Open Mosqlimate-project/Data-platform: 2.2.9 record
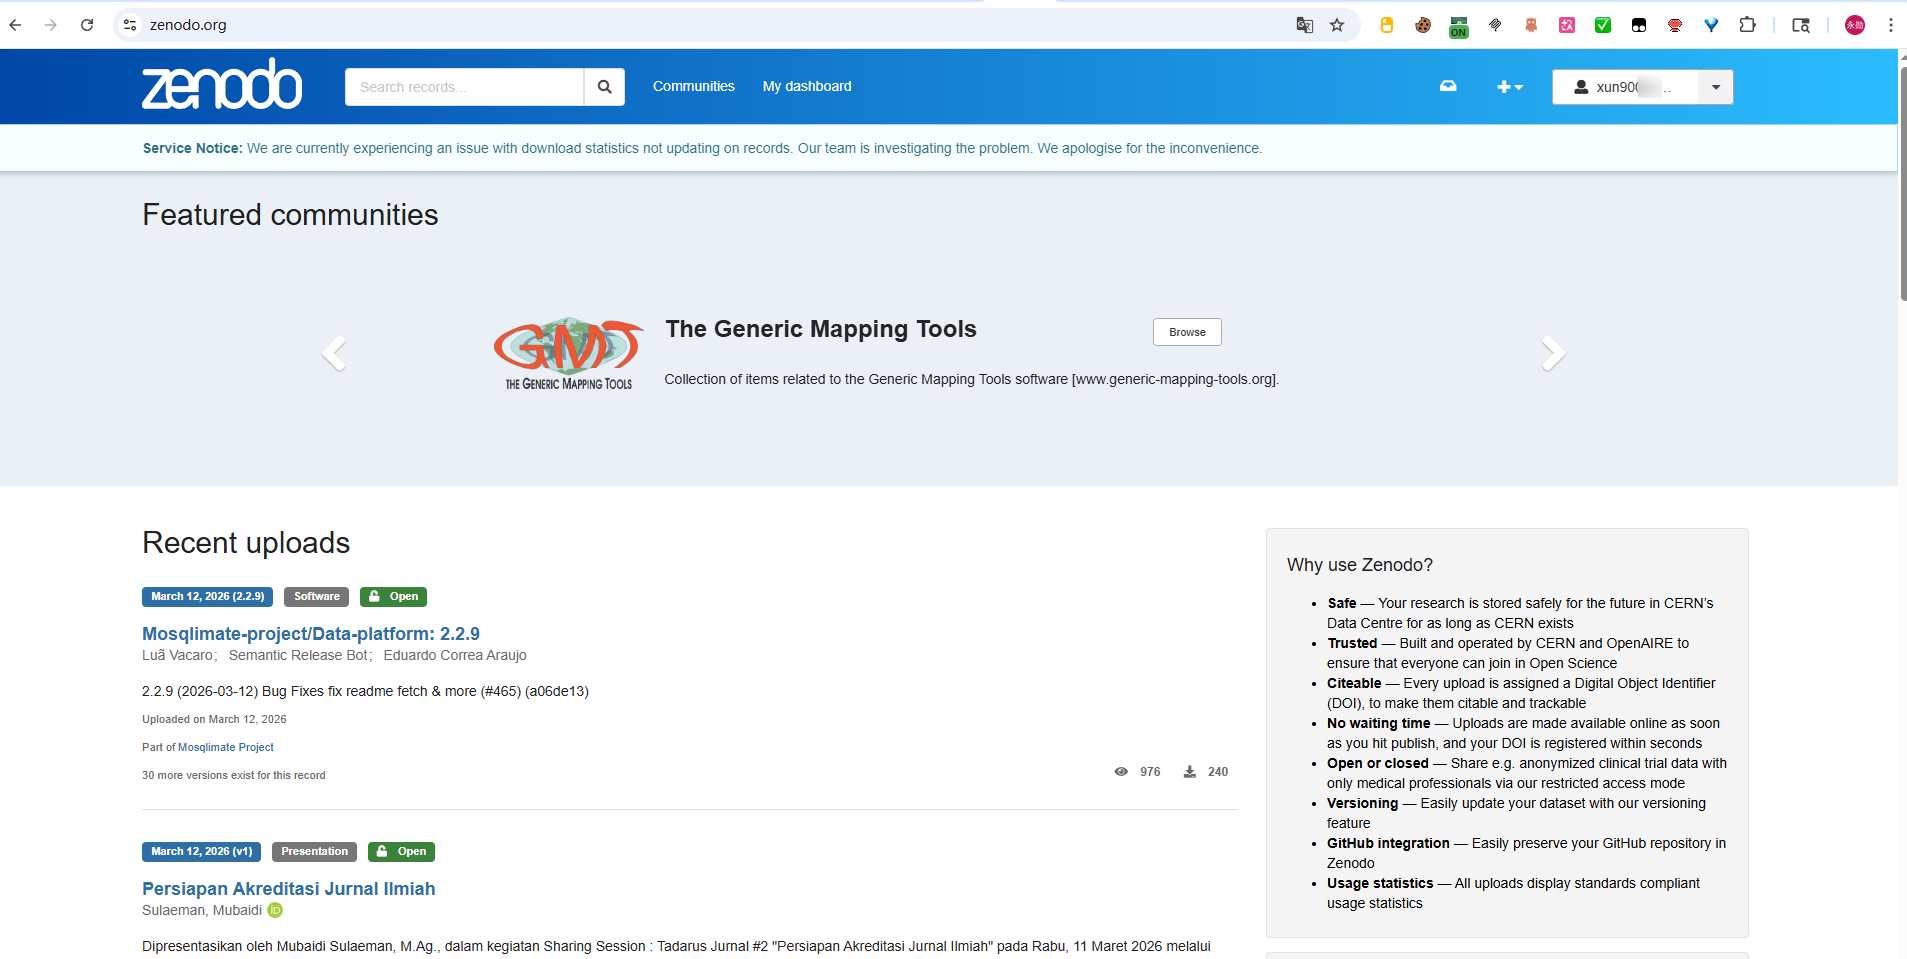The height and width of the screenshot is (959, 1907). point(311,633)
